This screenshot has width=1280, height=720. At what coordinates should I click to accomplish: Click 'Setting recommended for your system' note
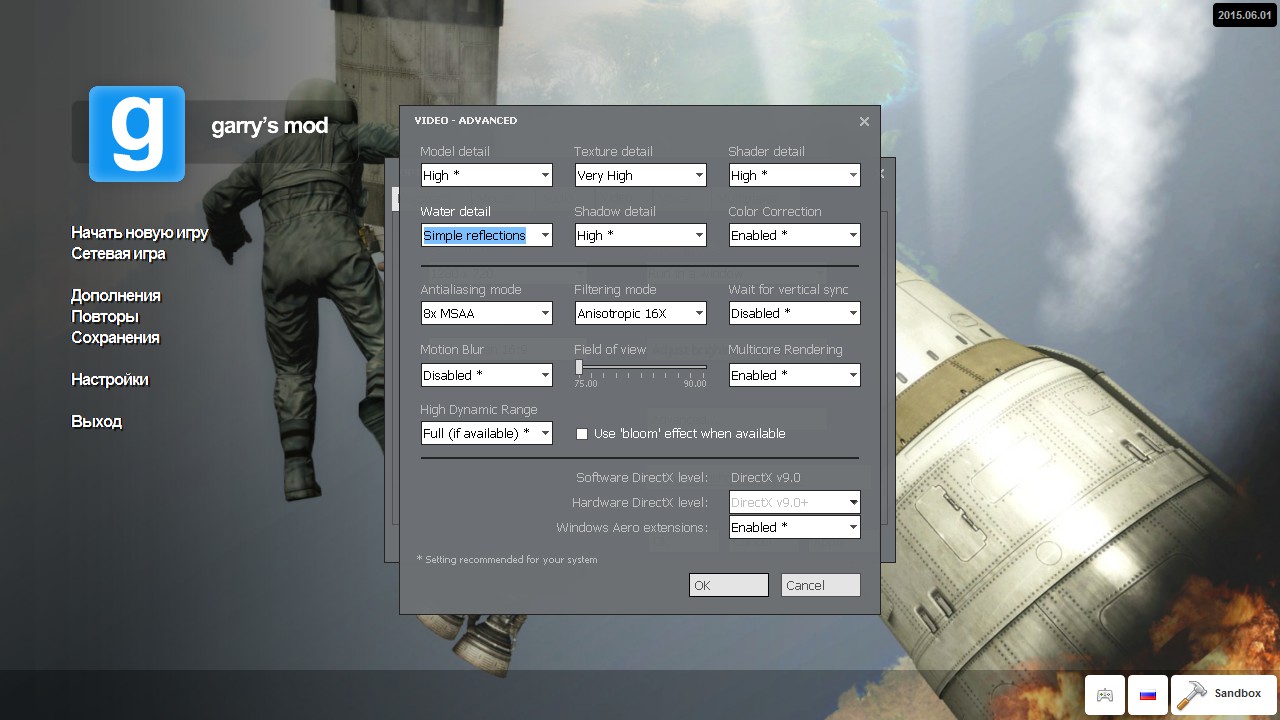(x=507, y=560)
